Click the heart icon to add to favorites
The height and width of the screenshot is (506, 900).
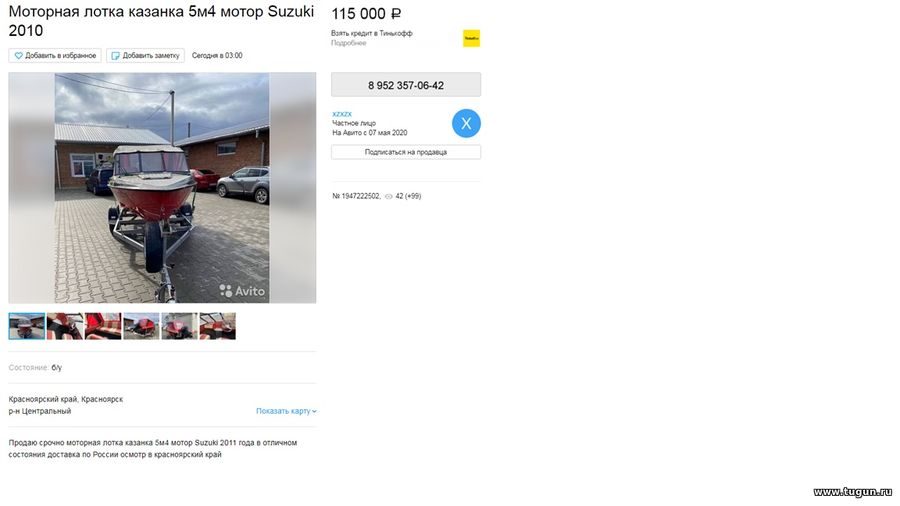(18, 56)
